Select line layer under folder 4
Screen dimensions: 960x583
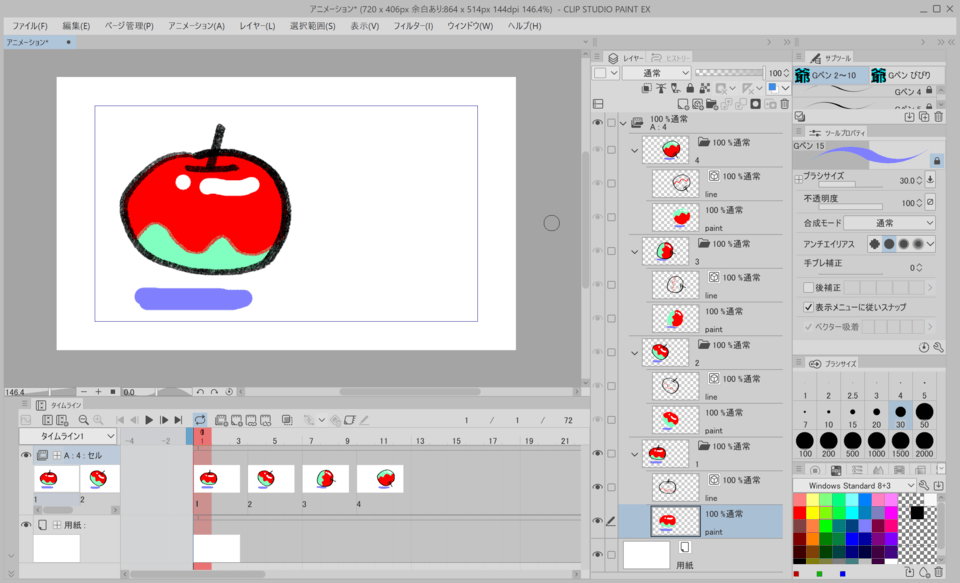click(706, 184)
